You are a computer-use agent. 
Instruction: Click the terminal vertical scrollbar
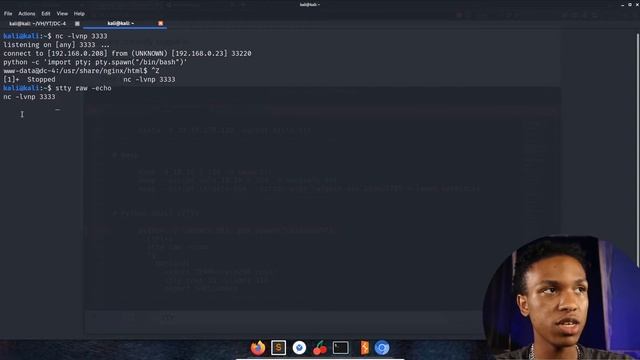(x=638, y=150)
